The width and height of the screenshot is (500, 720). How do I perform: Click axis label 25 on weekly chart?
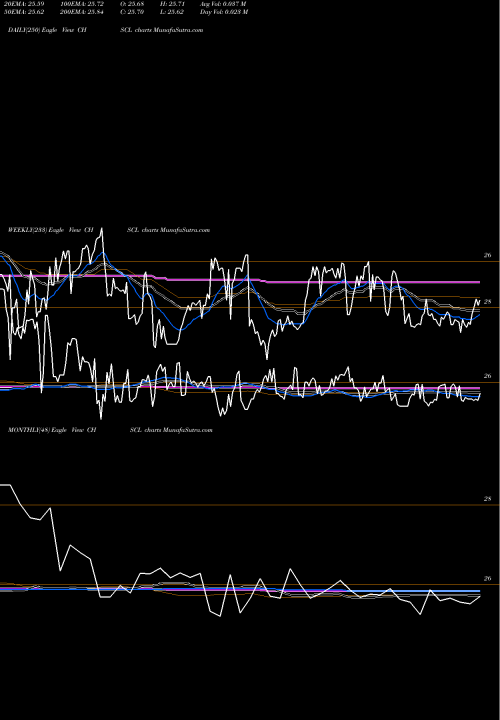[488, 302]
